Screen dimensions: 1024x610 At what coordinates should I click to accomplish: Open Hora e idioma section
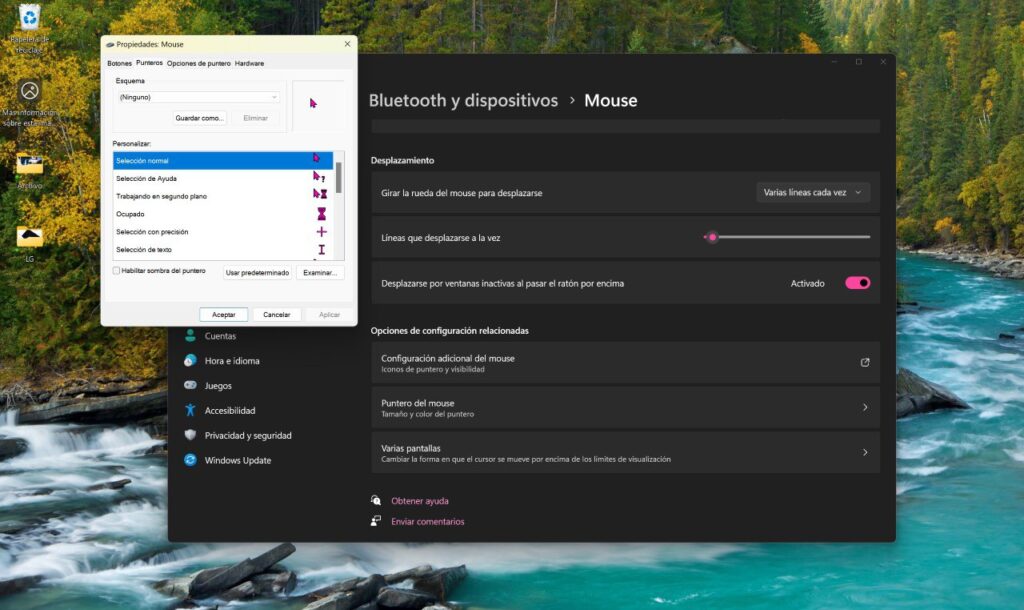(x=232, y=361)
